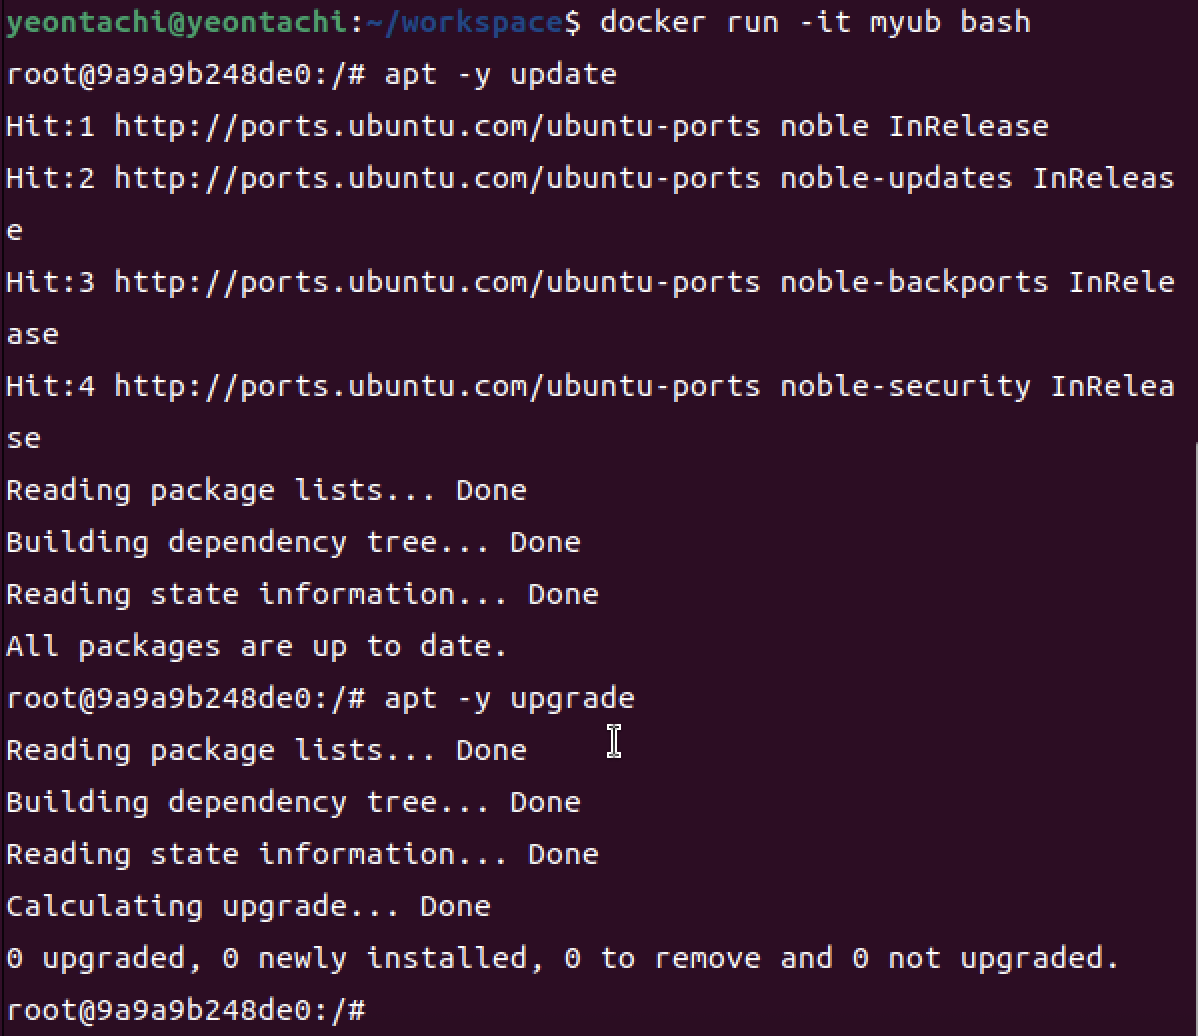Click the noble InRelease URL on Hit:1 line
Viewport: 1198px width, 1036px height.
pyautogui.click(x=438, y=127)
